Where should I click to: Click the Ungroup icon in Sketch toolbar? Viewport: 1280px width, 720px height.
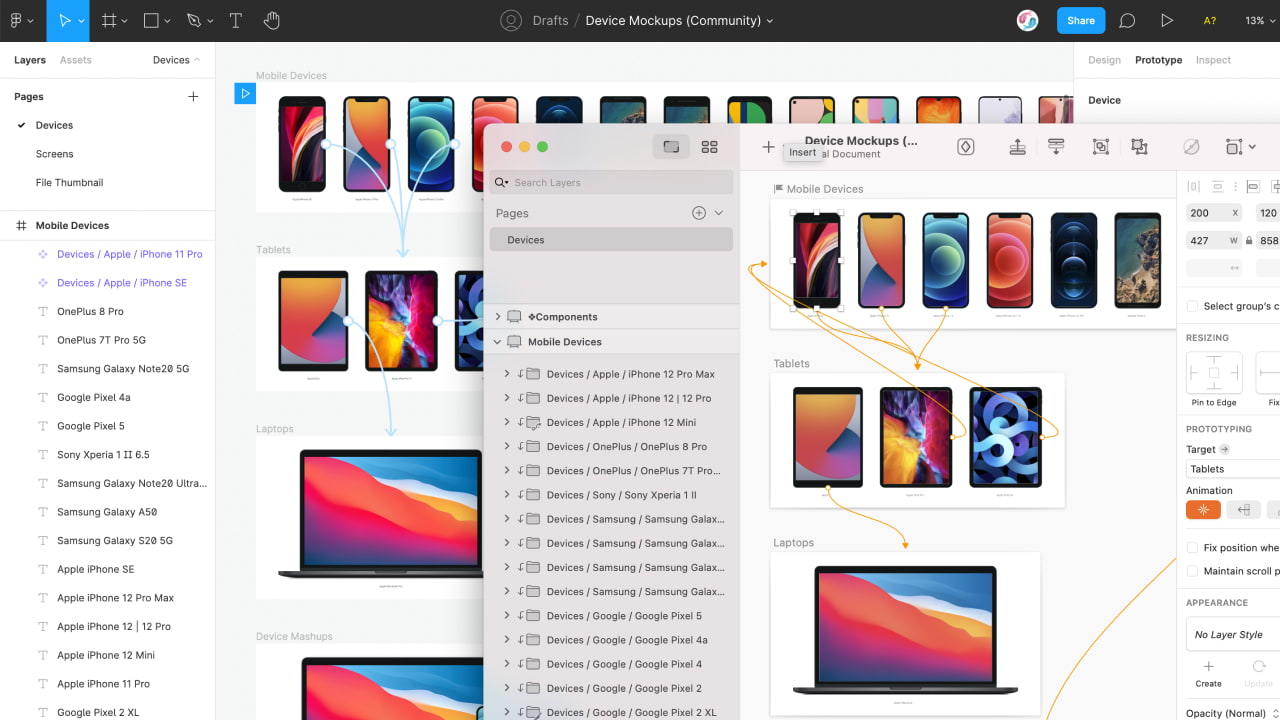coord(1139,146)
